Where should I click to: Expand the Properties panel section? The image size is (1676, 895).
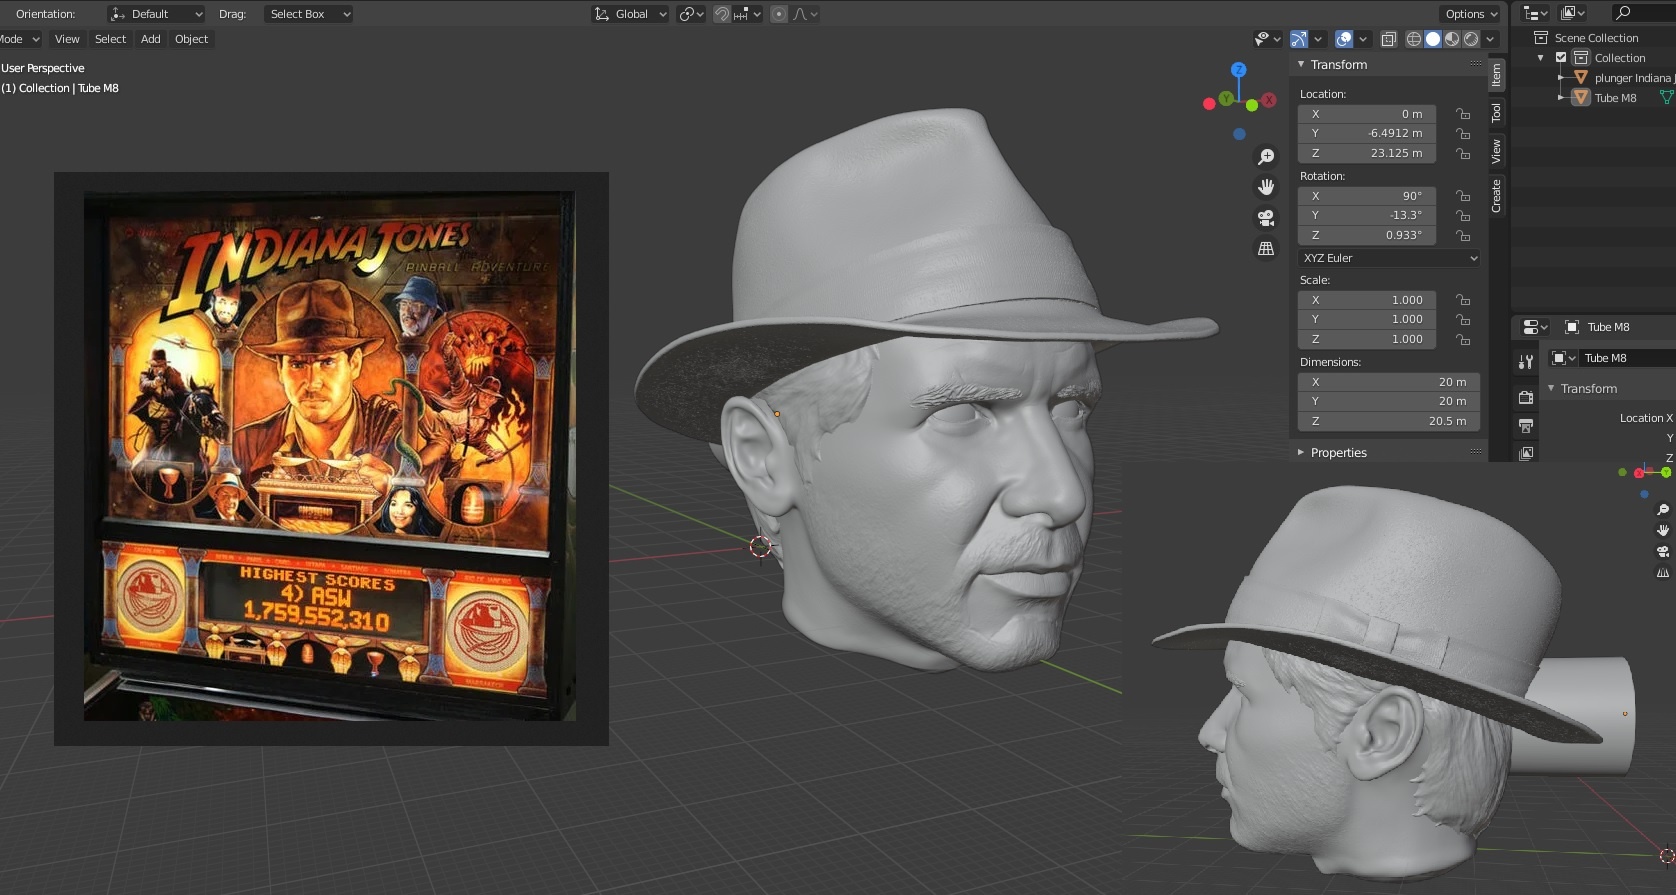coord(1338,453)
